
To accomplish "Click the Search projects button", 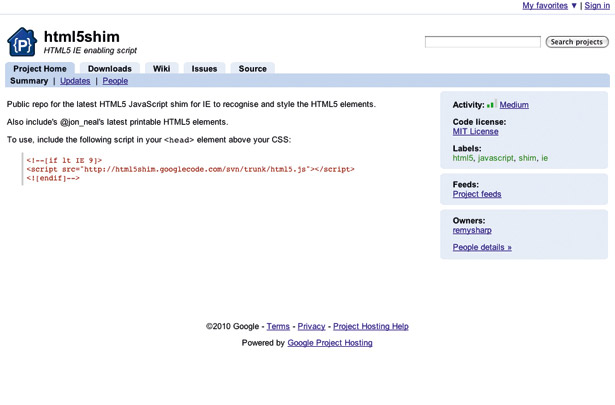I will tap(577, 42).
